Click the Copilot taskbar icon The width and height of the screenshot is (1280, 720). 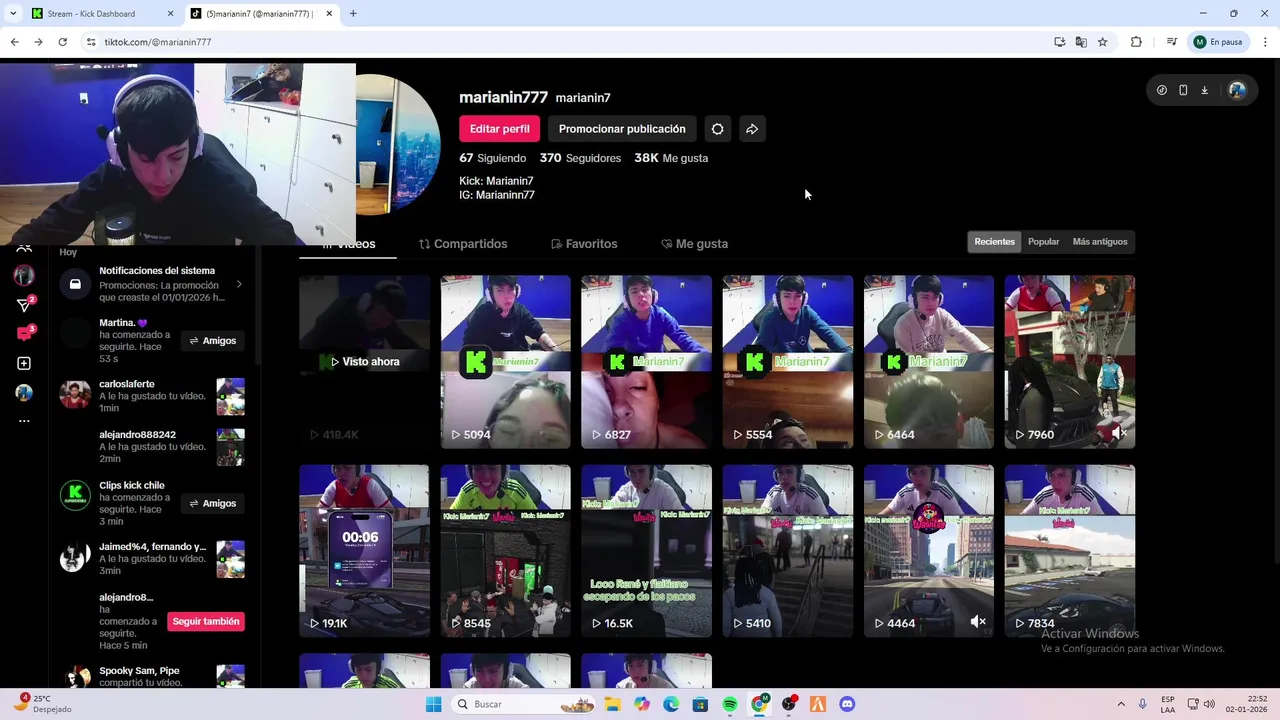point(642,704)
